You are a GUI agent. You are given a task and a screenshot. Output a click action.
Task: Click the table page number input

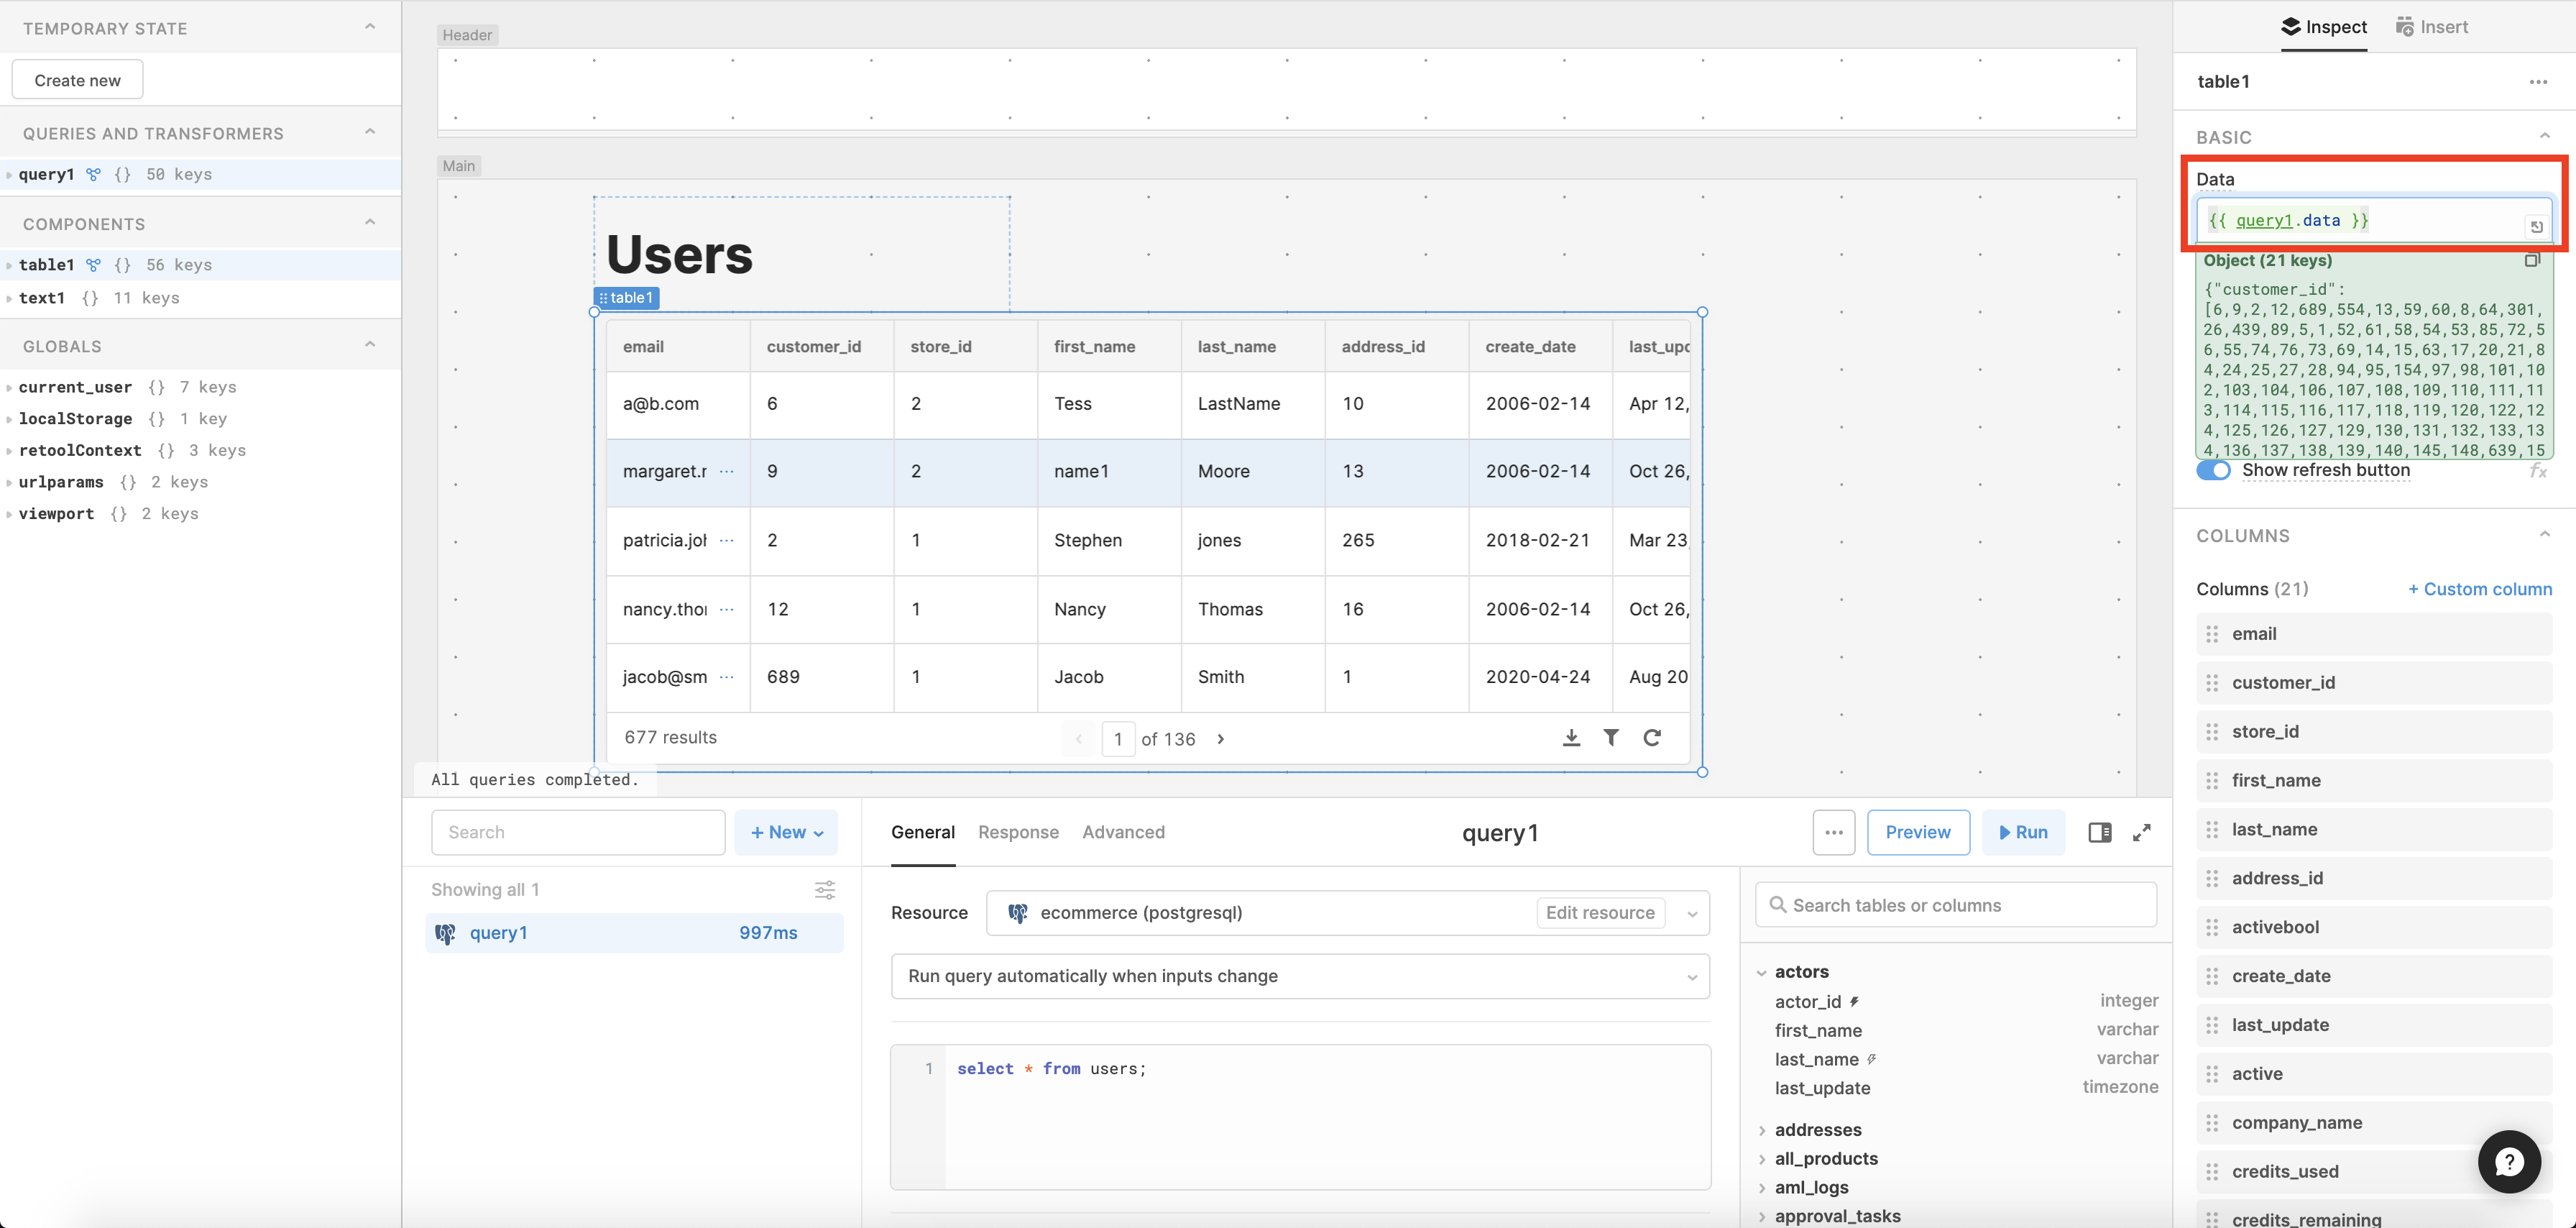(x=1117, y=739)
